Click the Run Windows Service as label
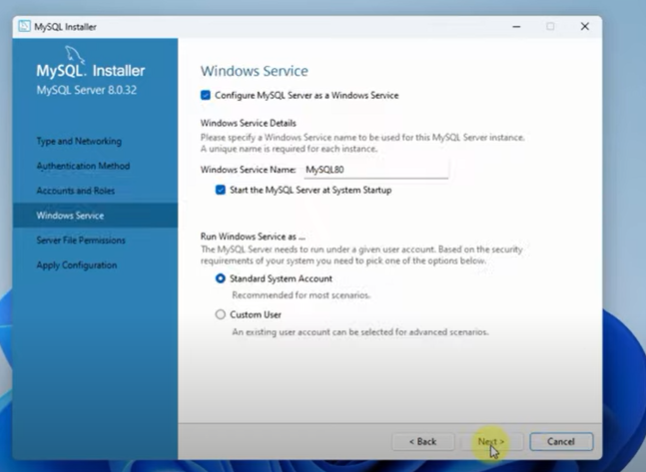Image resolution: width=646 pixels, height=472 pixels. (x=253, y=236)
